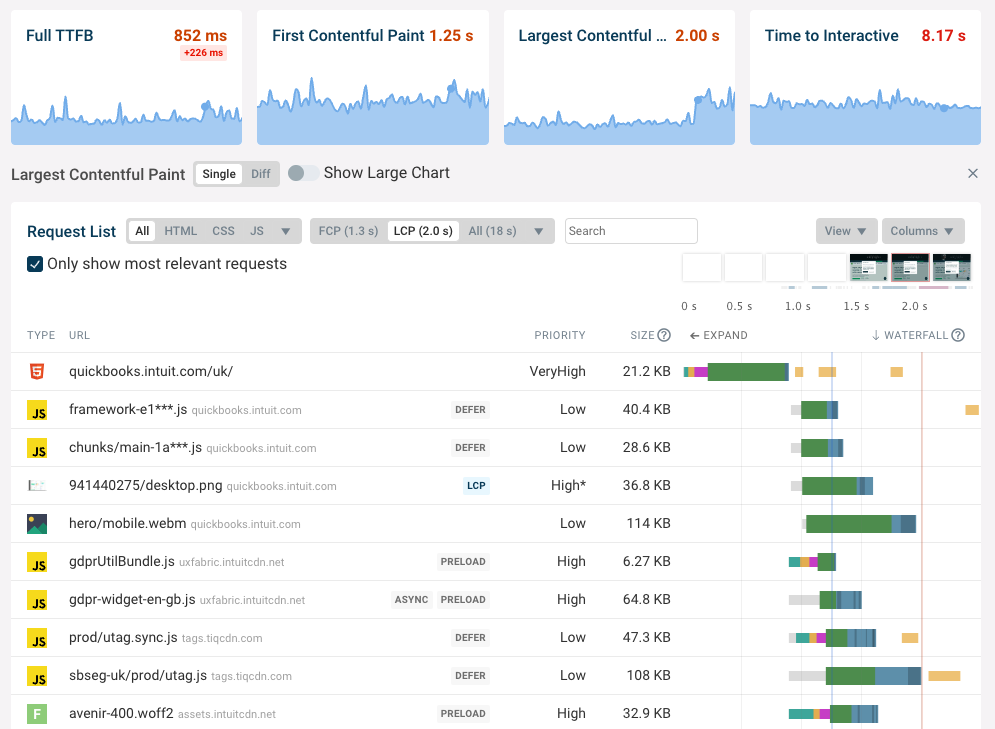Screen dimensions: 995x729
Task: Click the PRIORITY column header
Action: 560,335
